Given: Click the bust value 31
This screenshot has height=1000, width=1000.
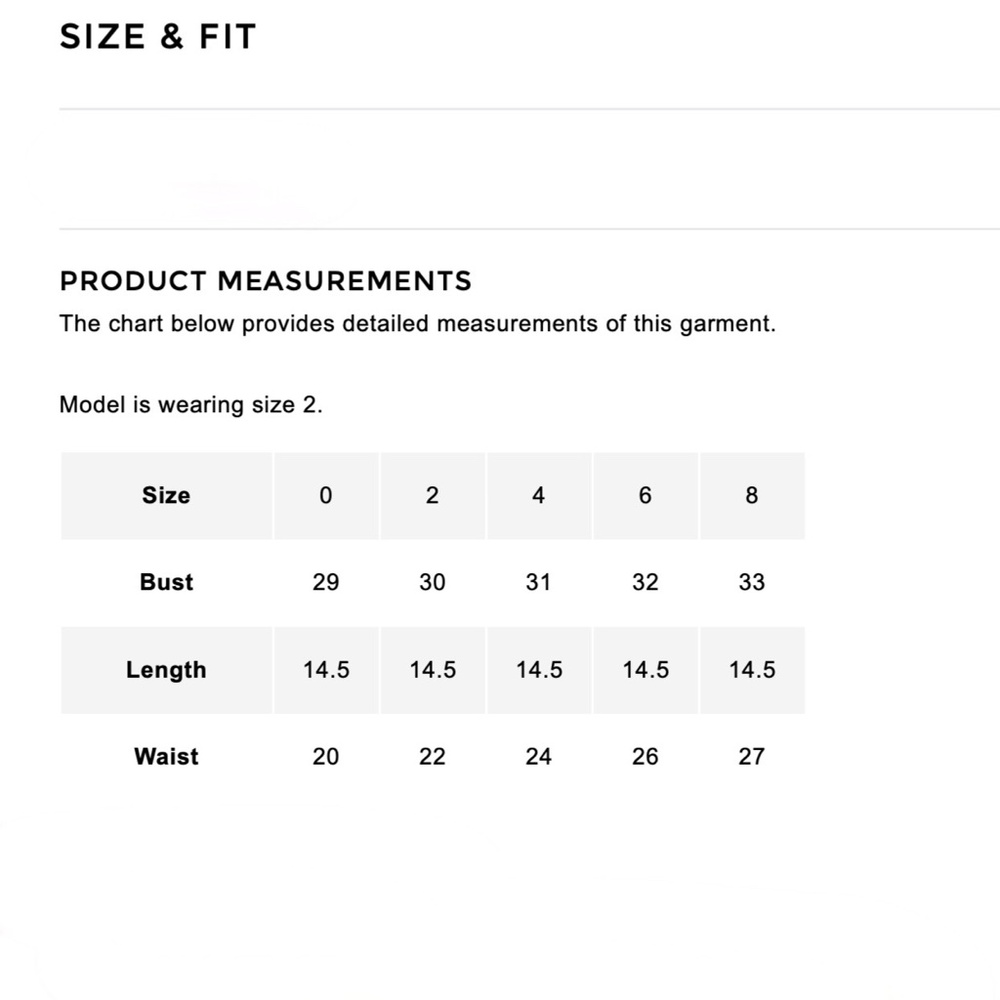Looking at the screenshot, I should pos(539,582).
